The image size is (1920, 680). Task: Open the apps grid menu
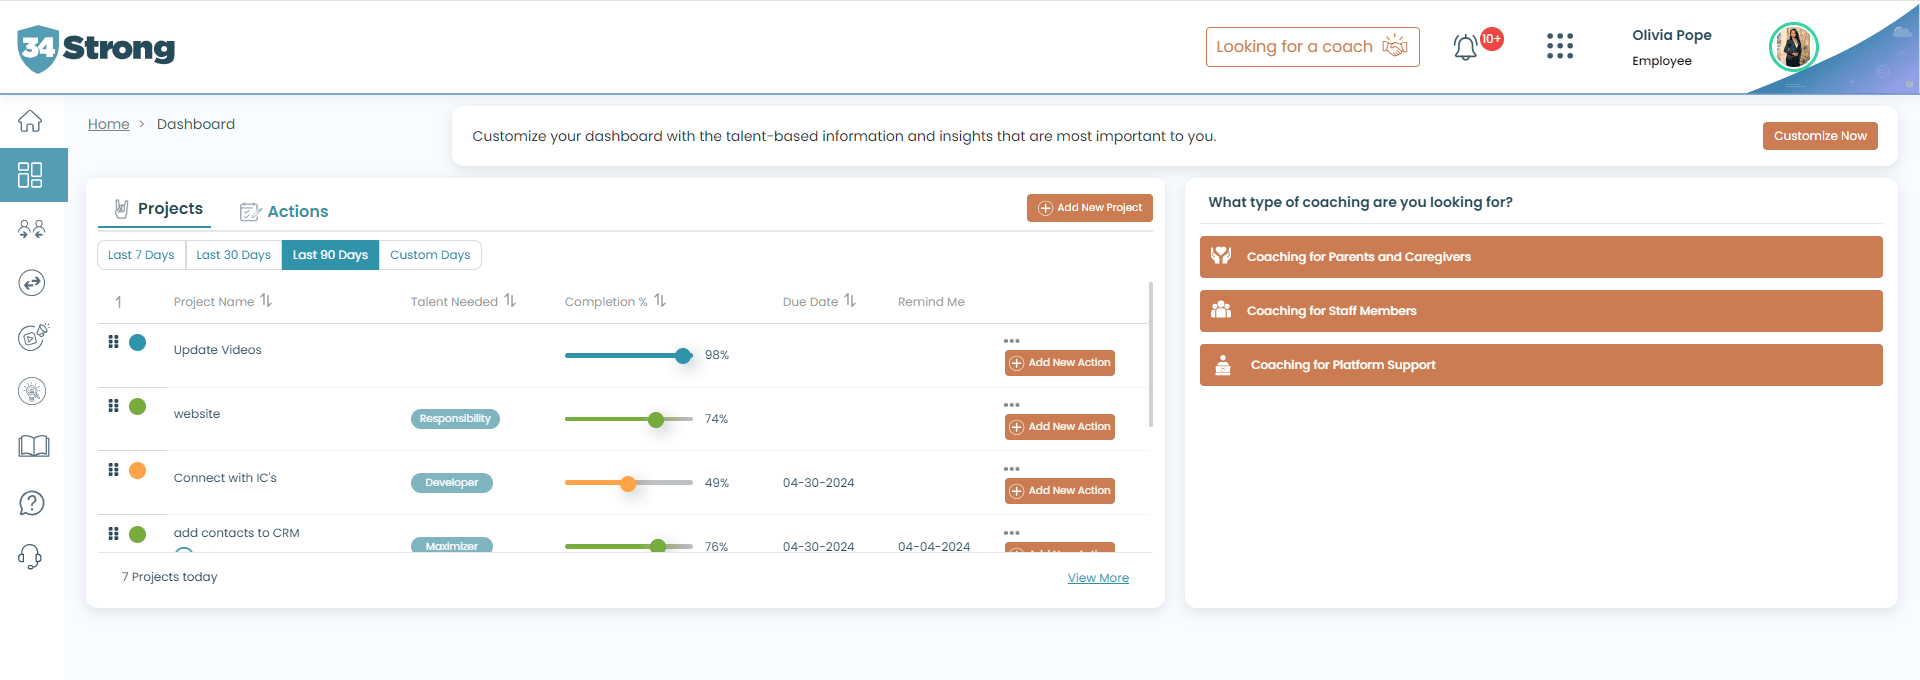click(x=1559, y=46)
